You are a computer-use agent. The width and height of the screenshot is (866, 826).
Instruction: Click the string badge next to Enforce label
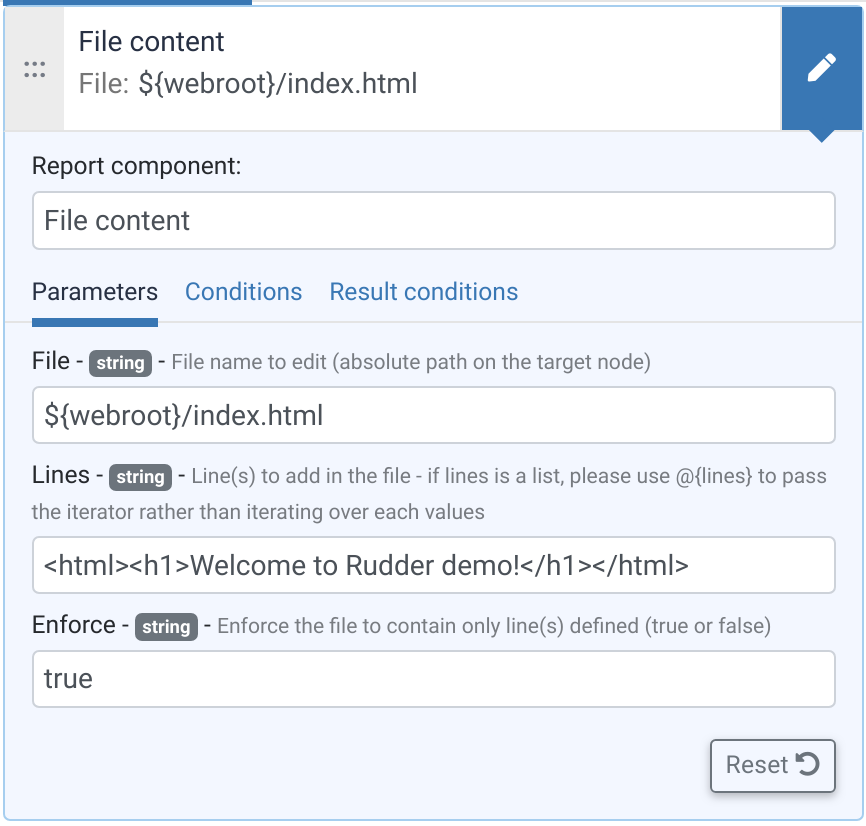[165, 627]
